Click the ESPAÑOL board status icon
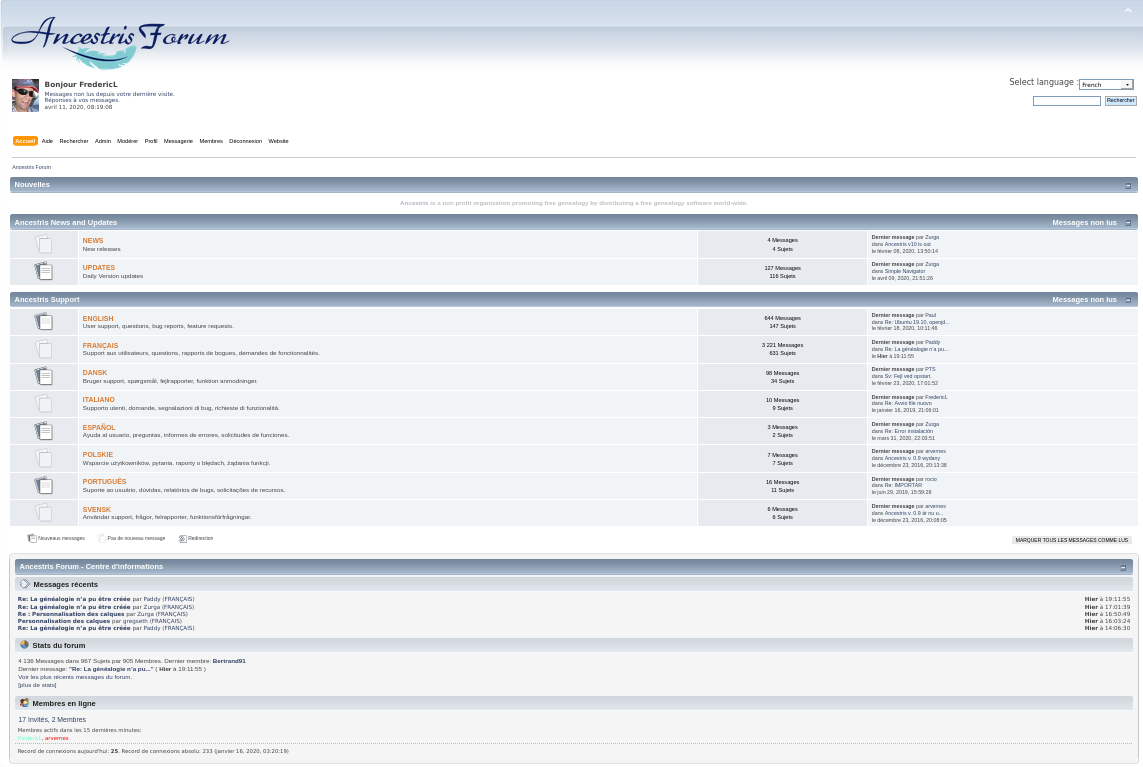The image size is (1143, 767). [x=44, y=431]
